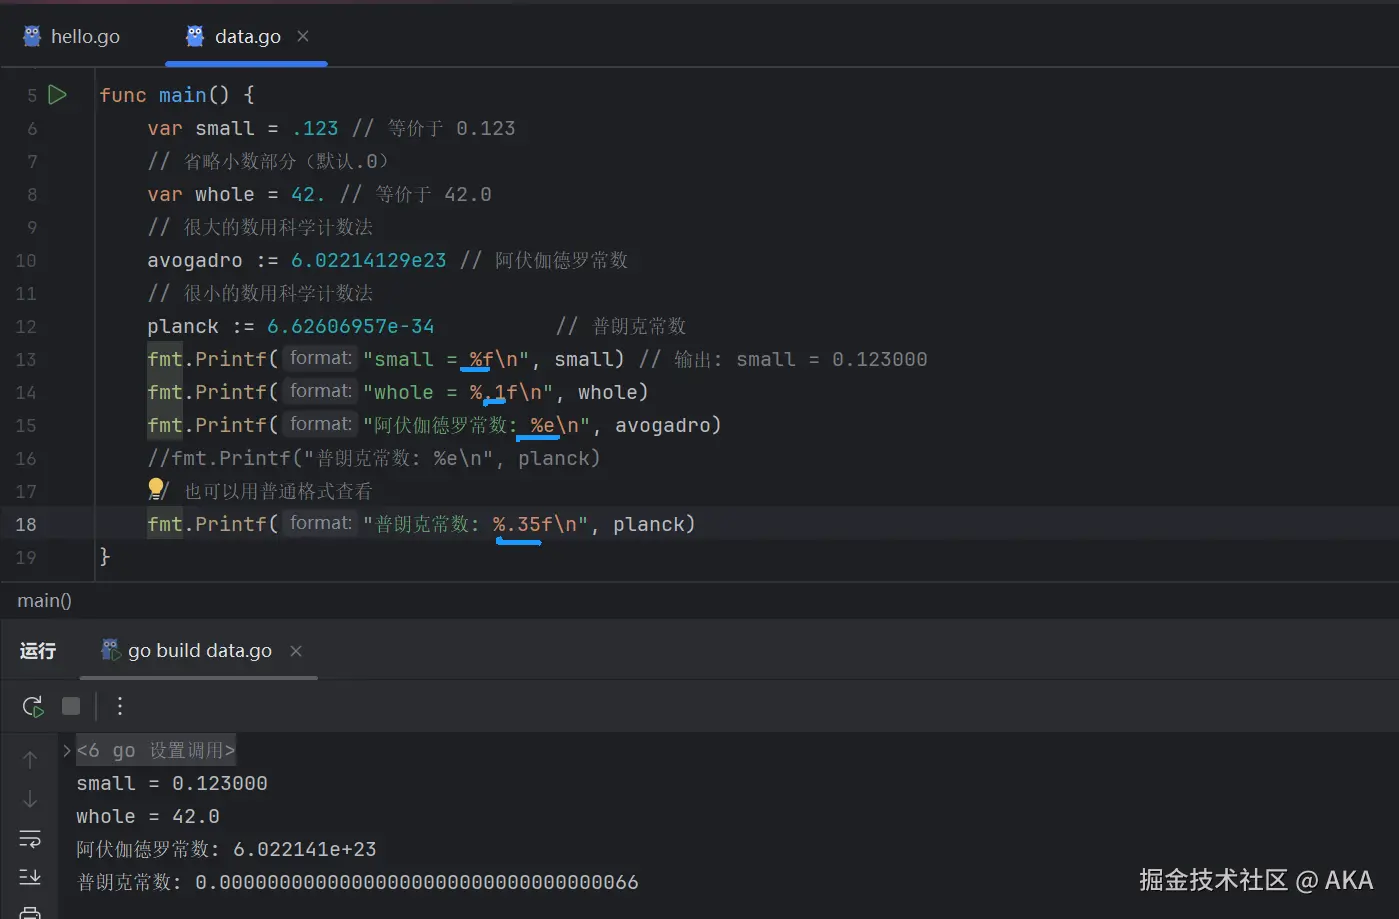The image size is (1399, 919).
Task: Click closing brace on line 19
Action: coord(105,556)
